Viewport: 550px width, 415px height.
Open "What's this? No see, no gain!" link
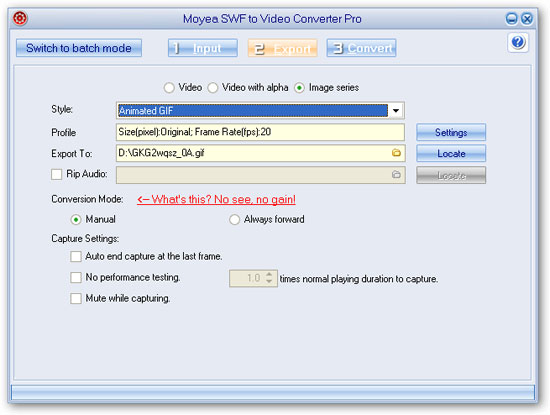pos(216,200)
